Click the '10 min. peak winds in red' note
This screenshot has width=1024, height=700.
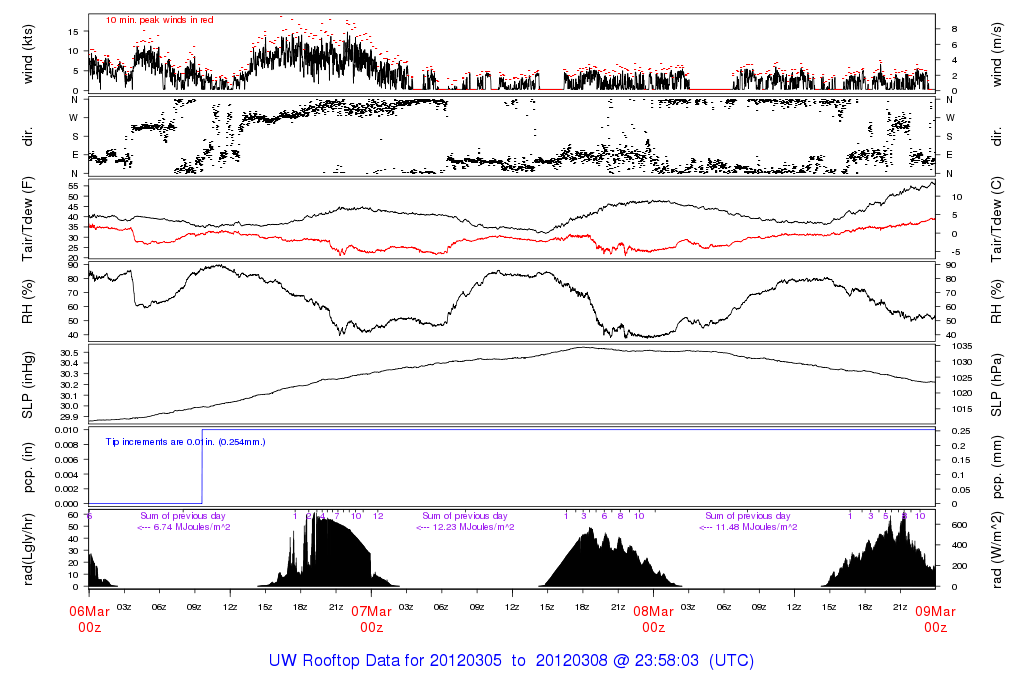tap(159, 20)
